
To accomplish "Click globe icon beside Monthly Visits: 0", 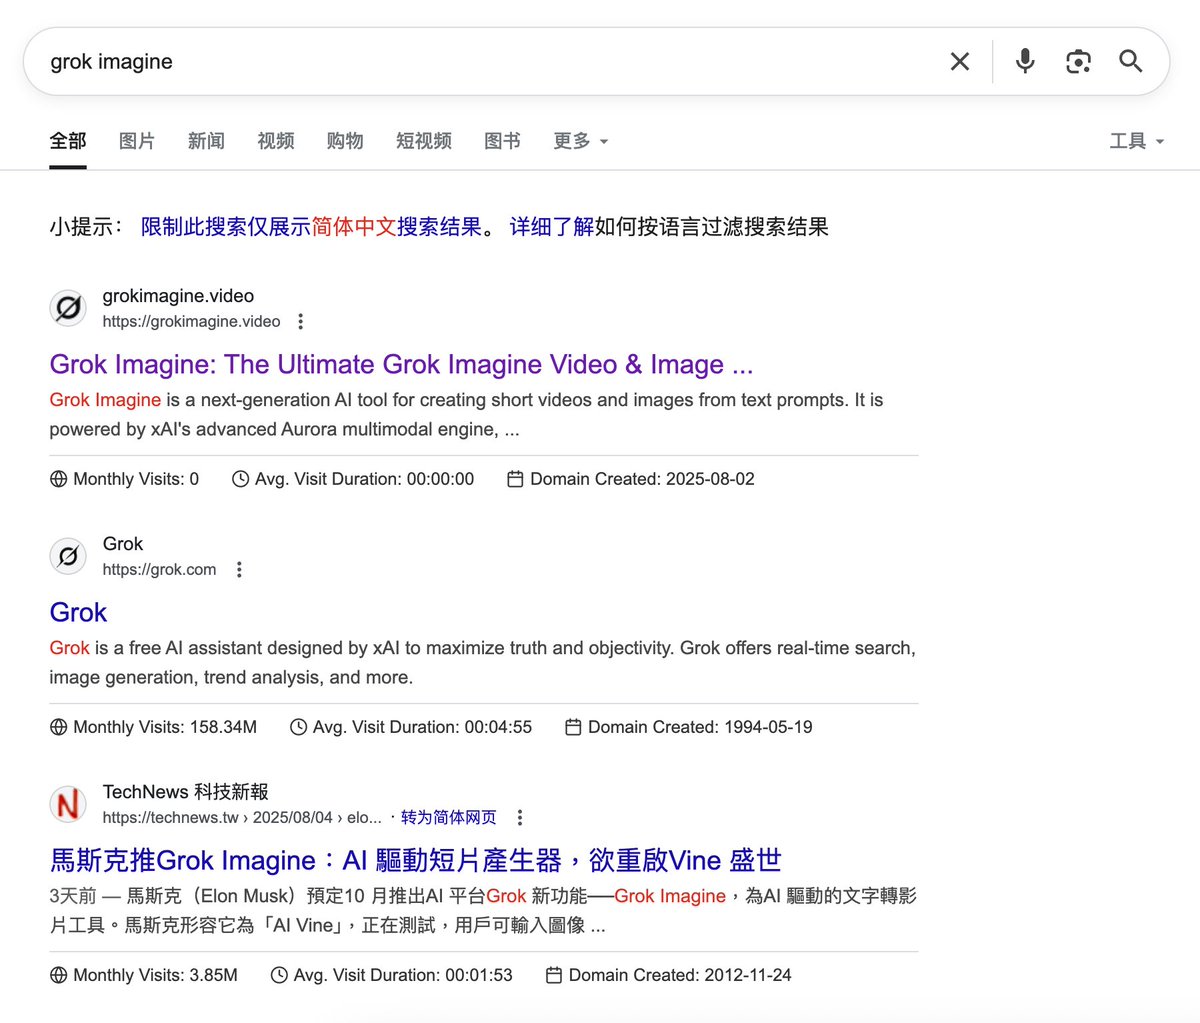I will [x=59, y=479].
